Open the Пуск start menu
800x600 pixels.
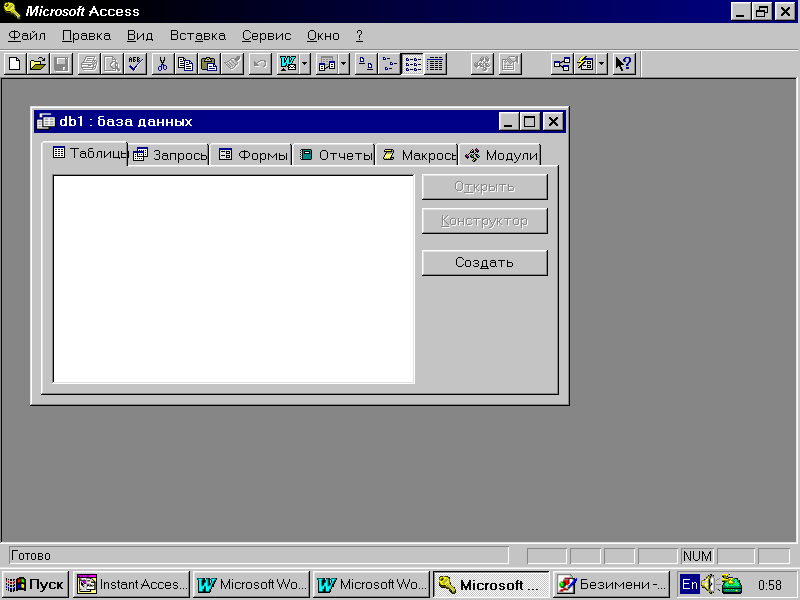pos(34,584)
